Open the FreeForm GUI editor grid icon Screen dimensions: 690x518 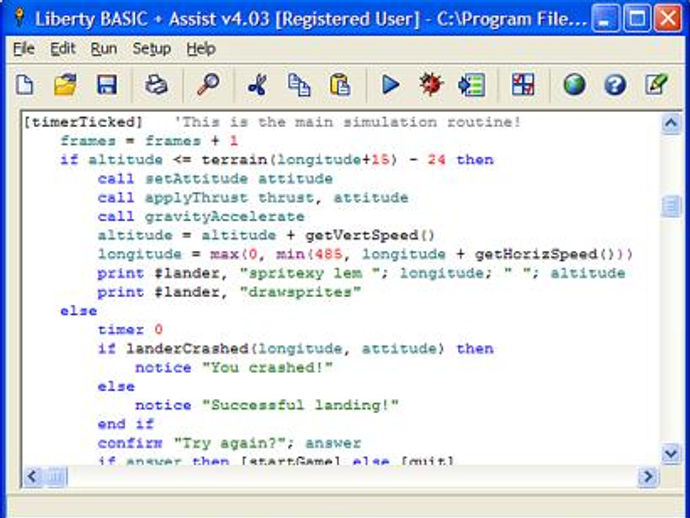tap(523, 84)
